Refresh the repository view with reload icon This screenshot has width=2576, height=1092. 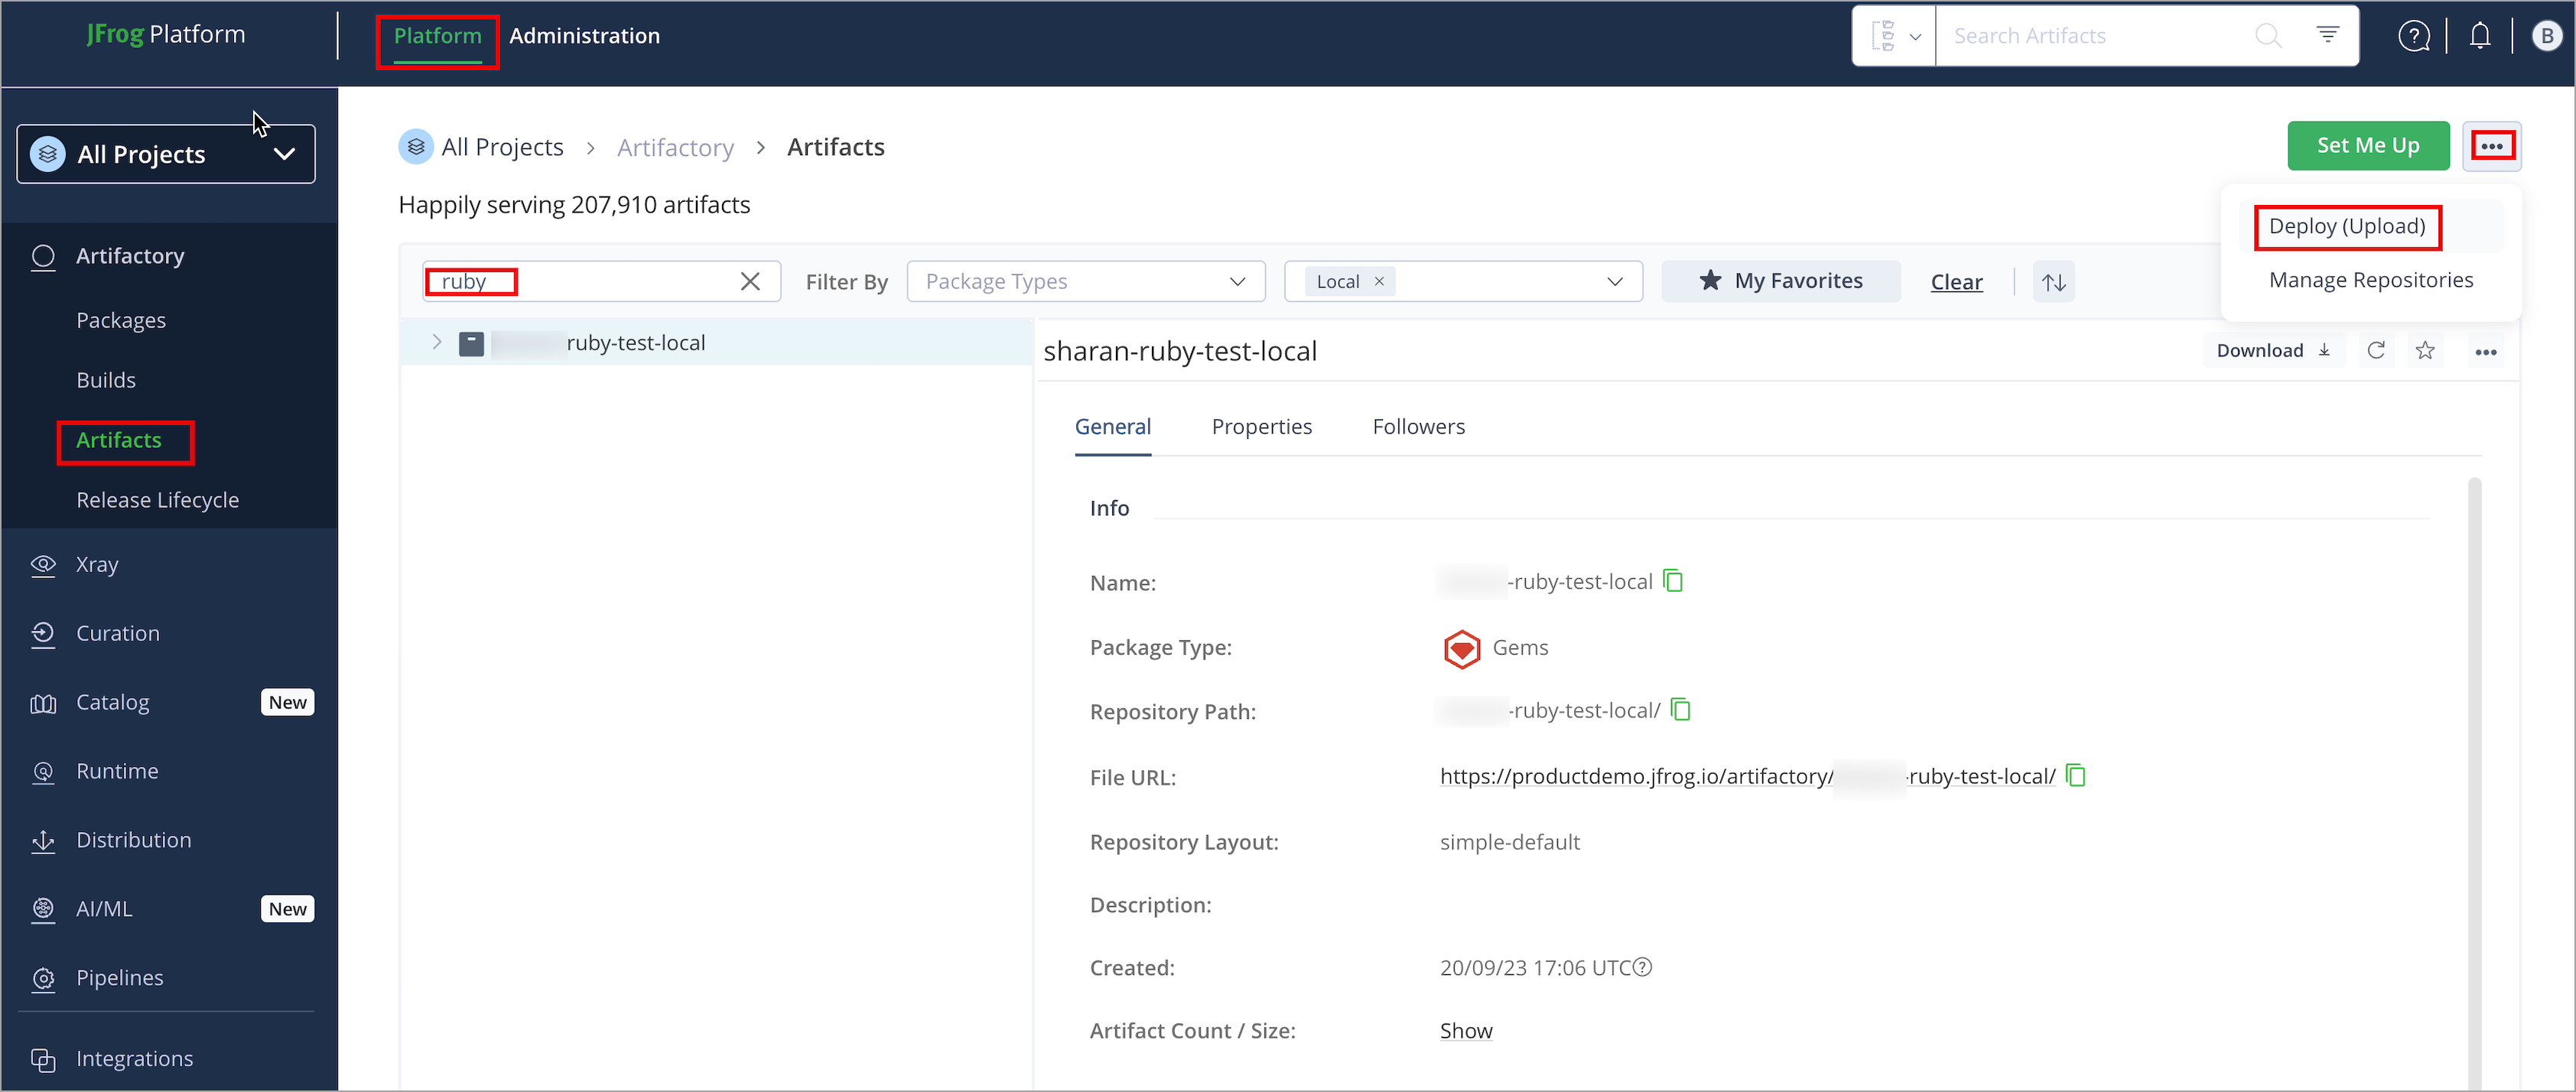[x=2376, y=350]
